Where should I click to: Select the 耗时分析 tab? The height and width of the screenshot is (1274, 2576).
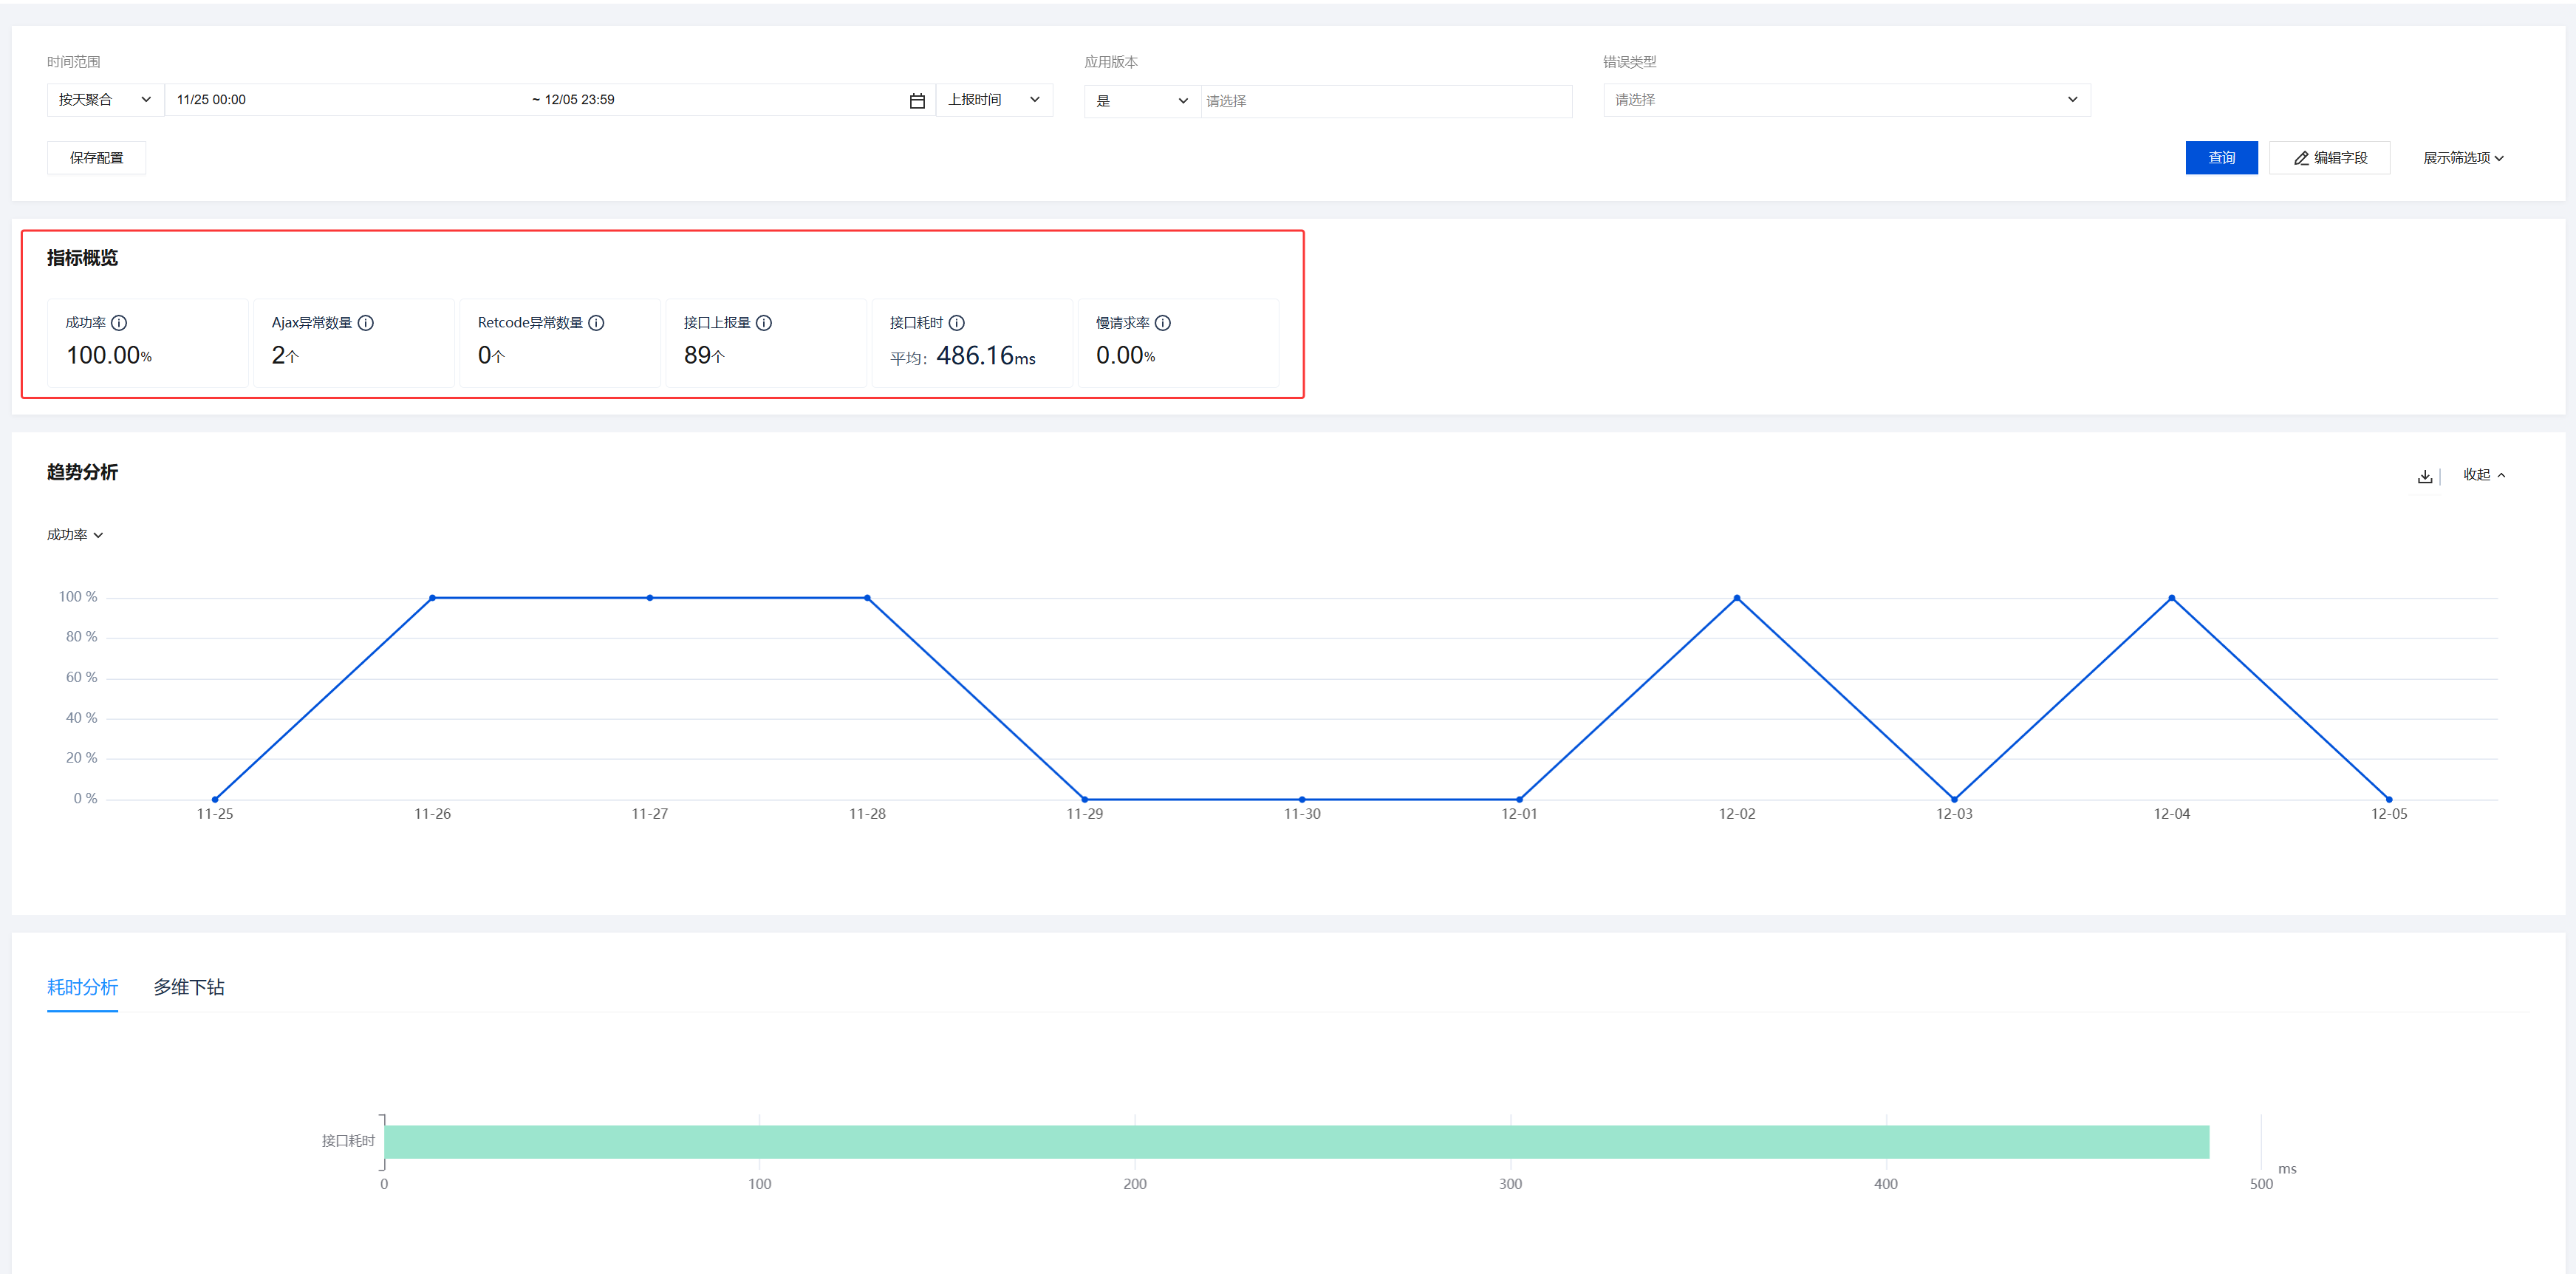(82, 987)
